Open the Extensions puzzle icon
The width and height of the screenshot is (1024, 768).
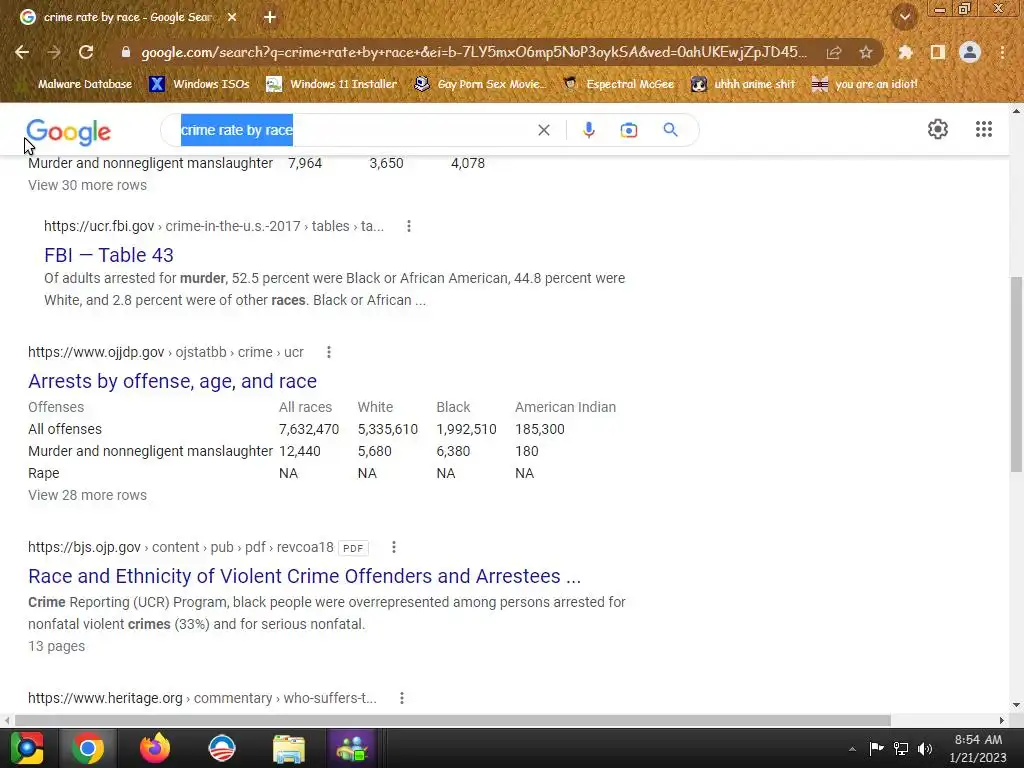pos(905,52)
